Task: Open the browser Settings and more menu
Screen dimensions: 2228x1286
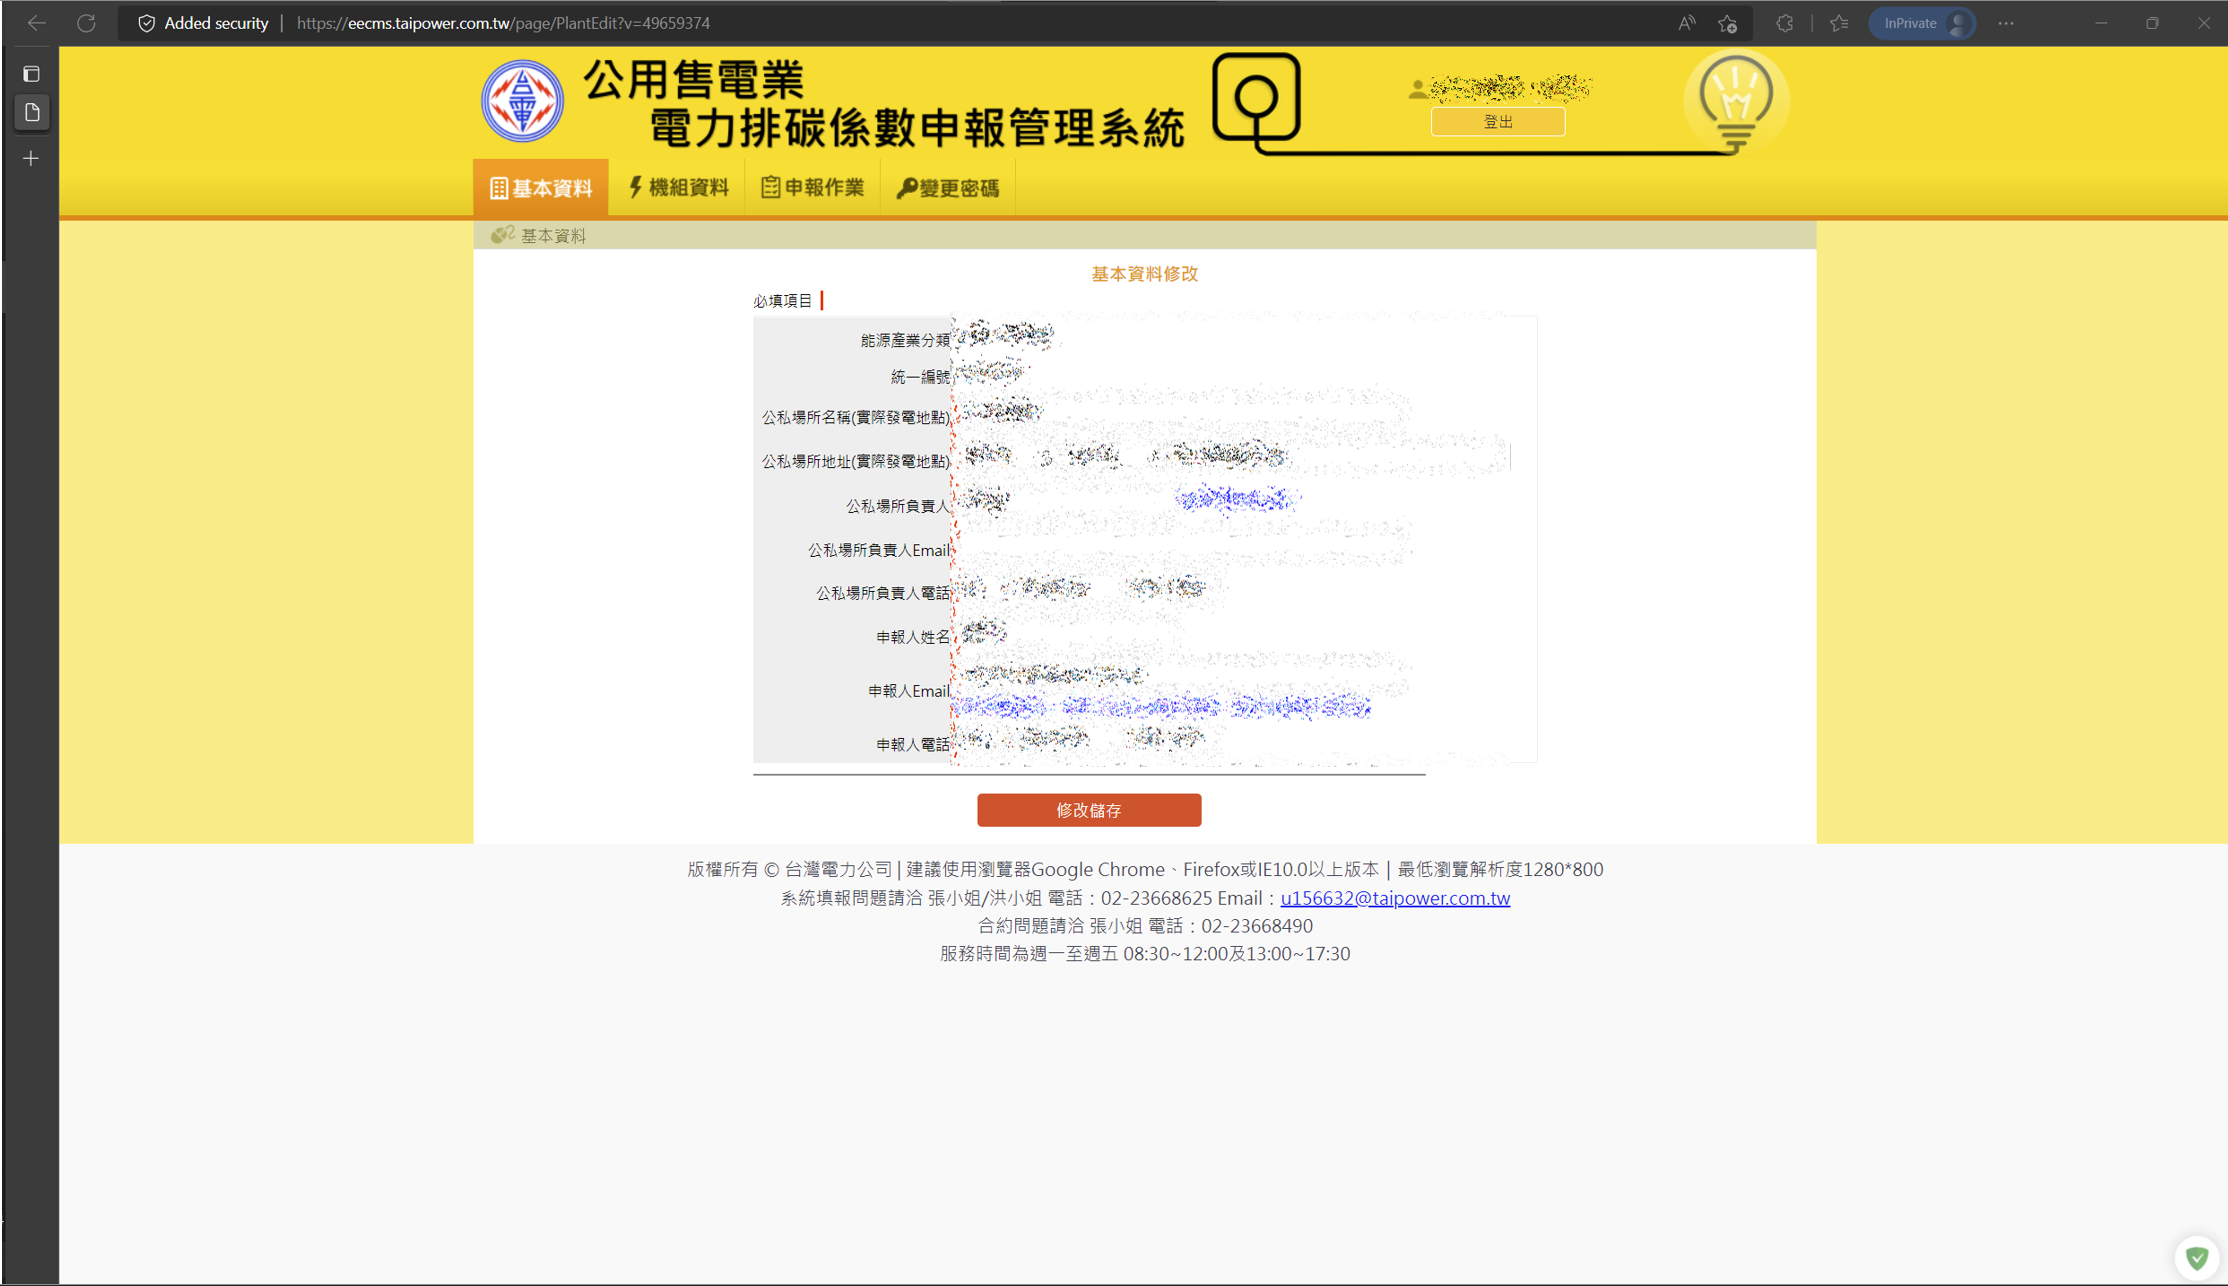Action: (x=2006, y=23)
